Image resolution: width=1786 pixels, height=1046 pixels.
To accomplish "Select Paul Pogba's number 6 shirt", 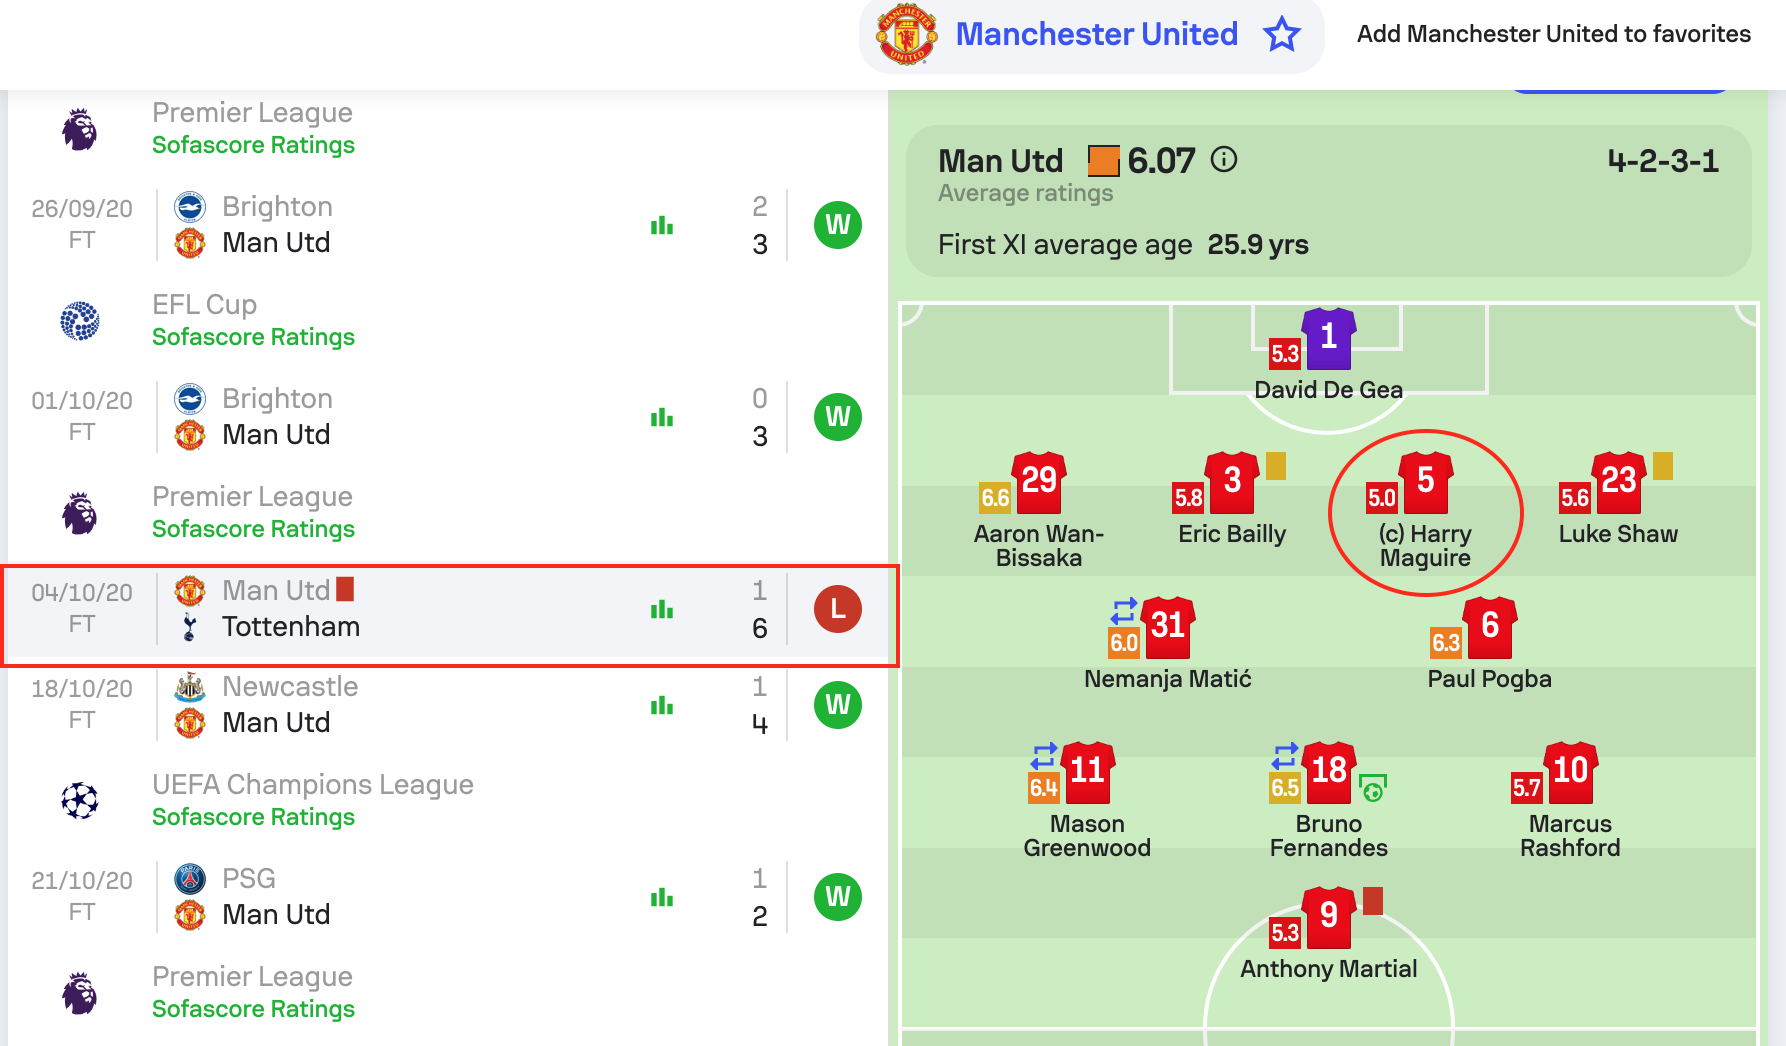I will (x=1489, y=628).
